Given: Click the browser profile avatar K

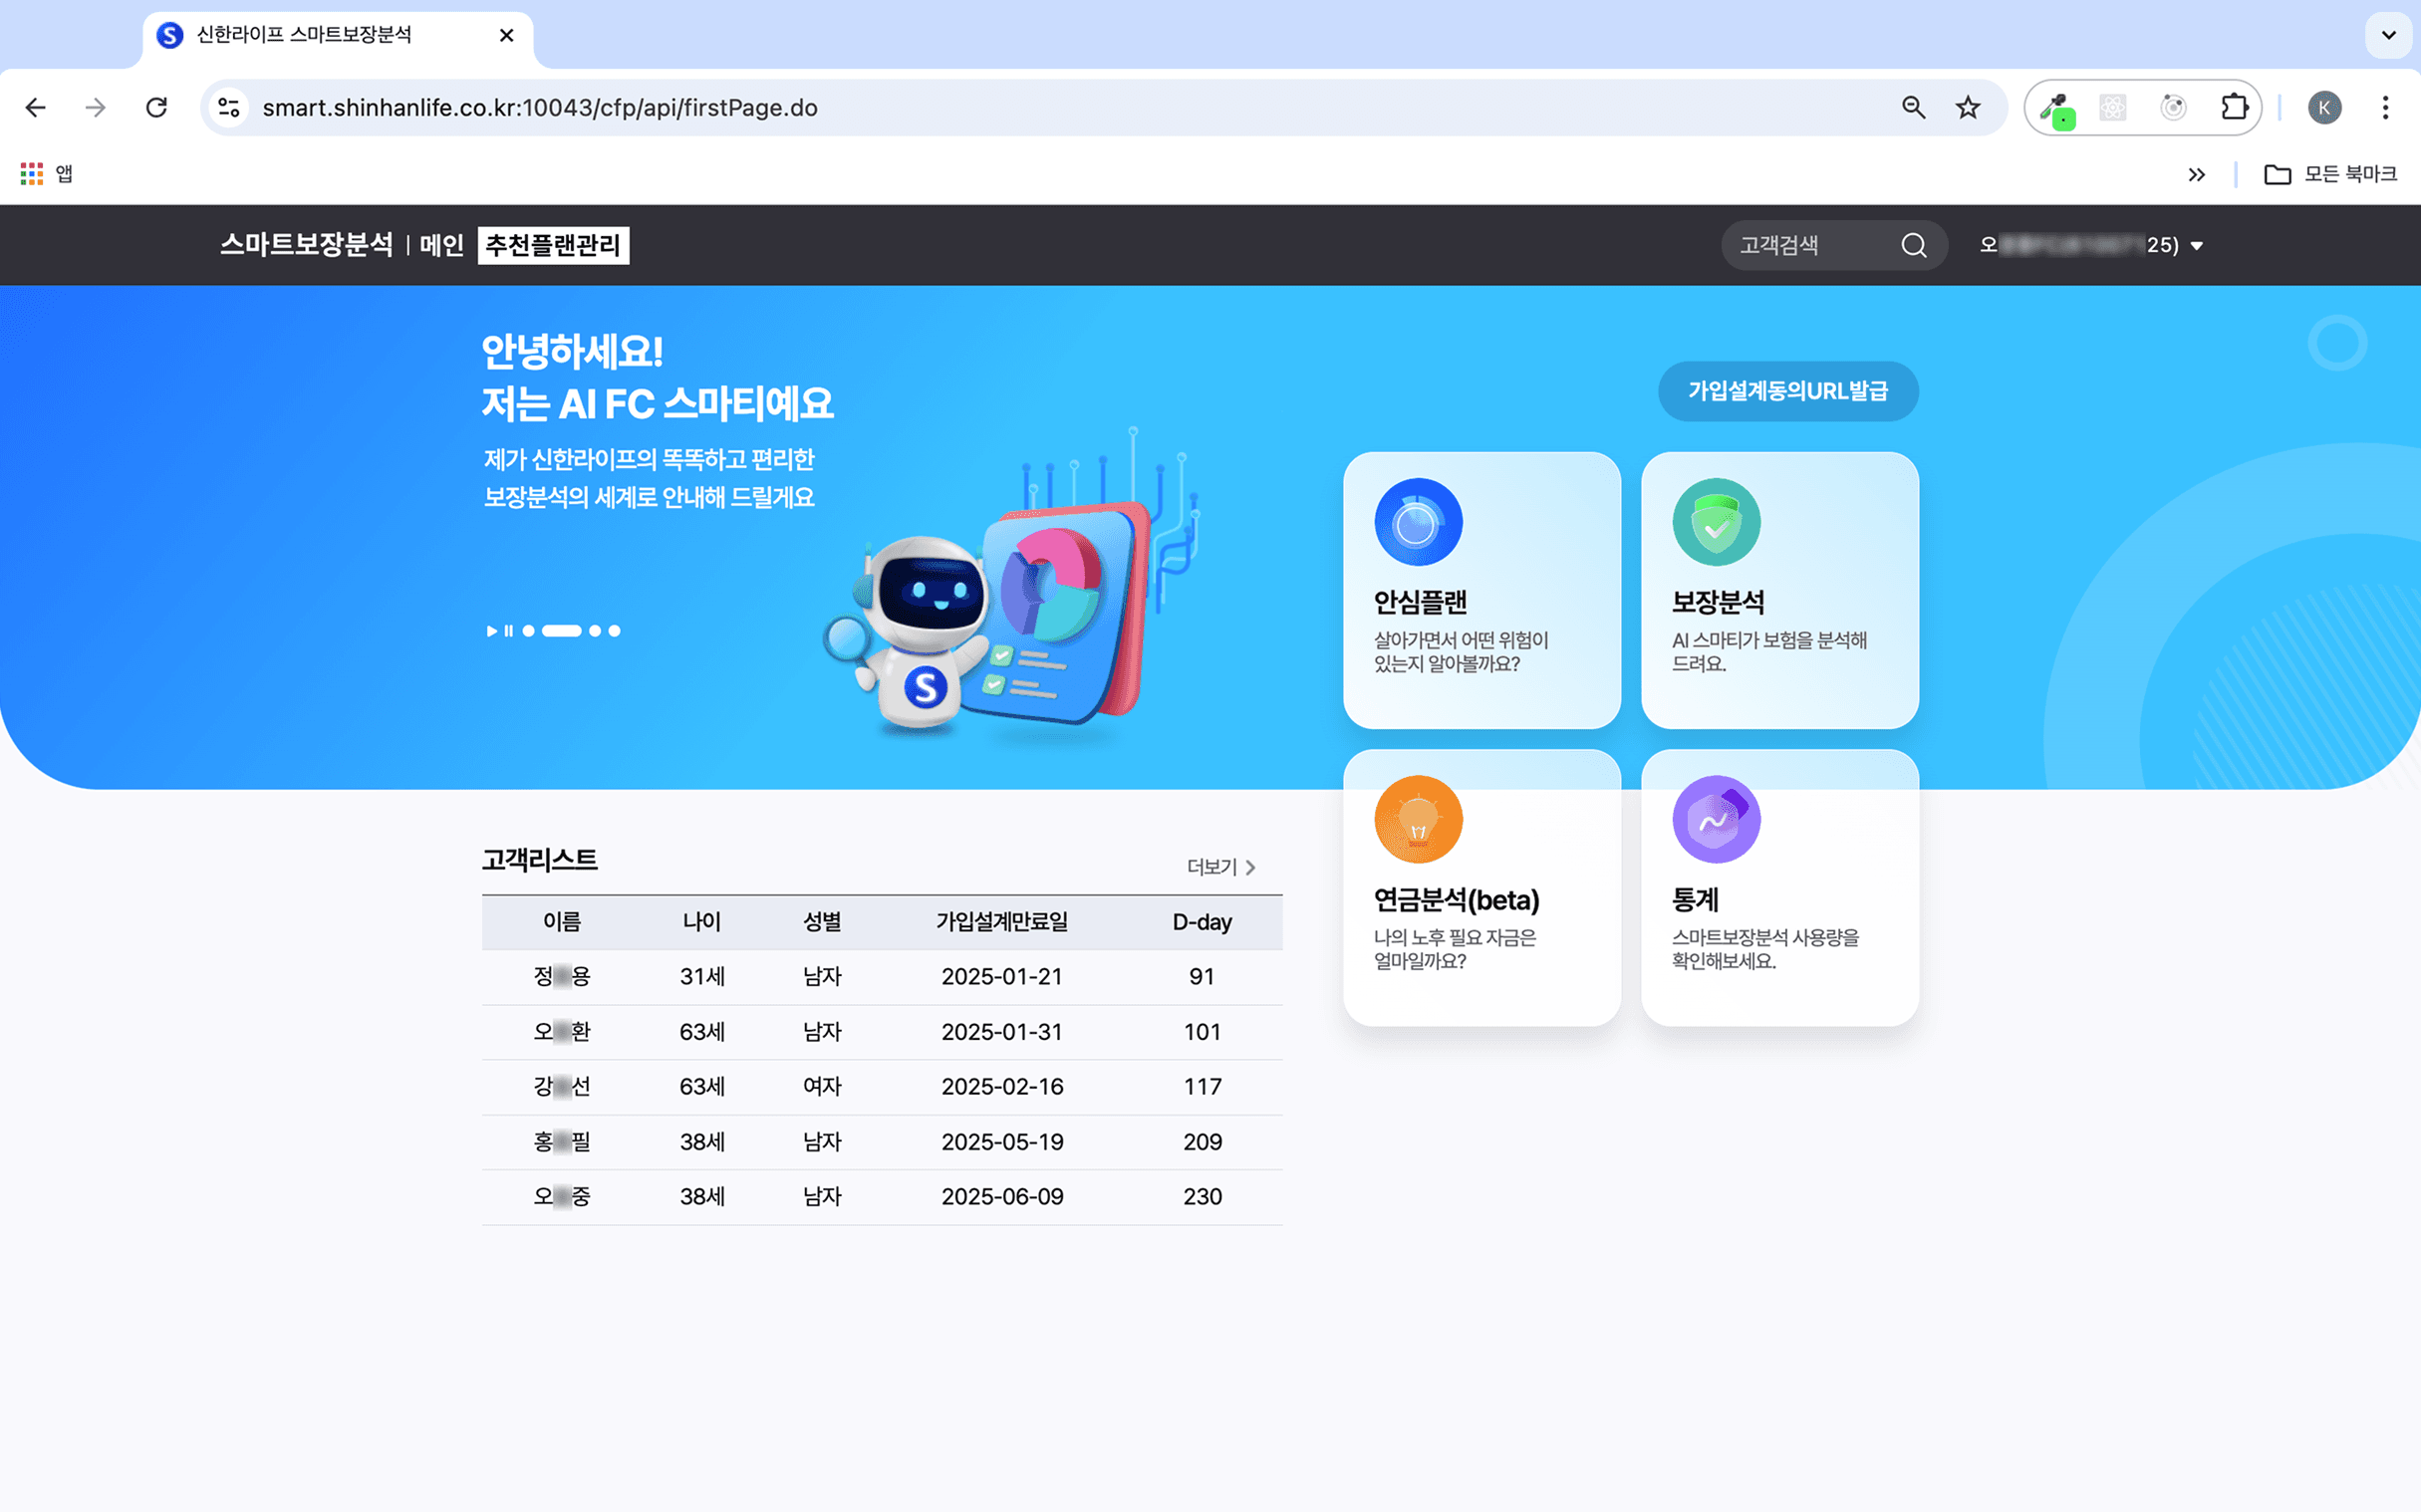Looking at the screenshot, I should tap(2324, 107).
